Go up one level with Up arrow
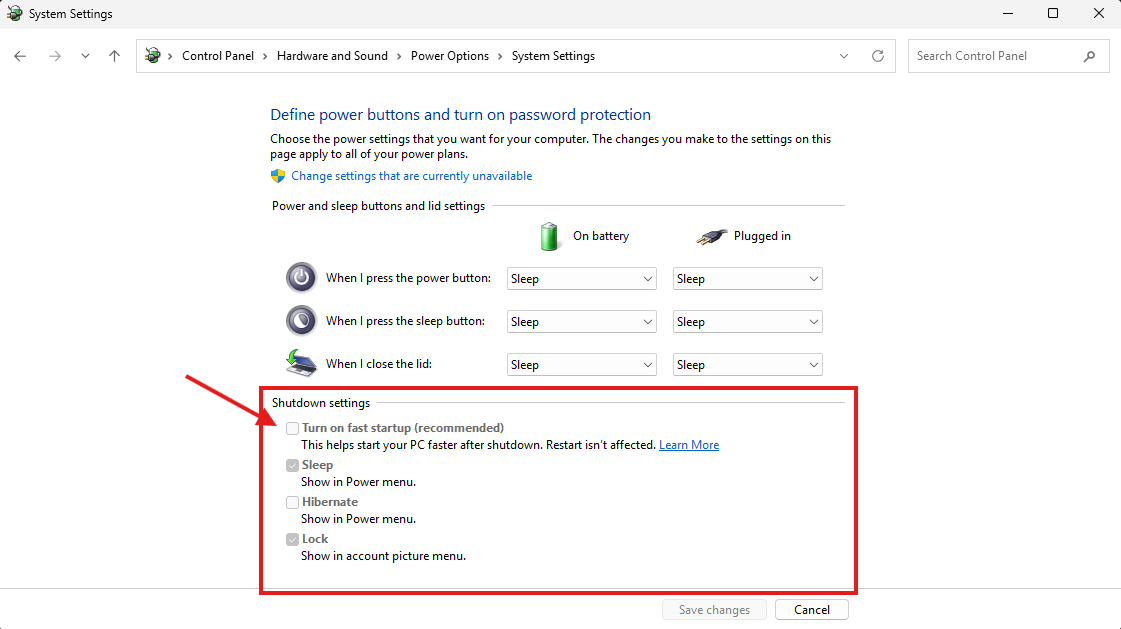 click(x=114, y=56)
